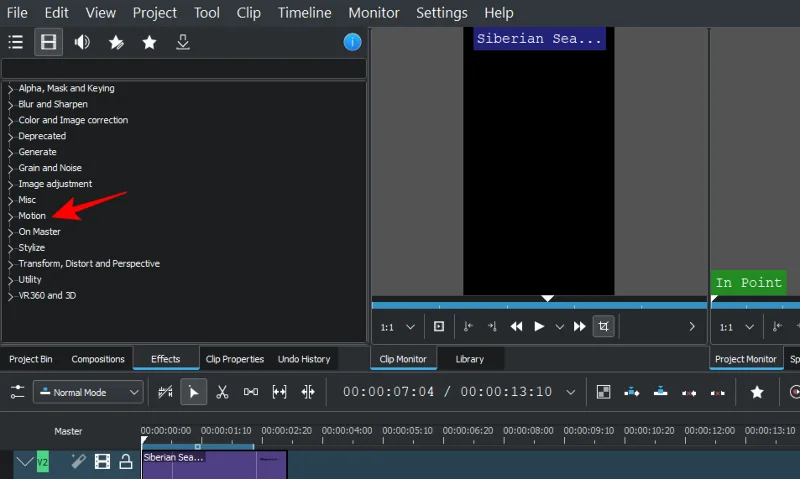Lock the V2 track
Viewport: 800px width, 479px height.
126,462
